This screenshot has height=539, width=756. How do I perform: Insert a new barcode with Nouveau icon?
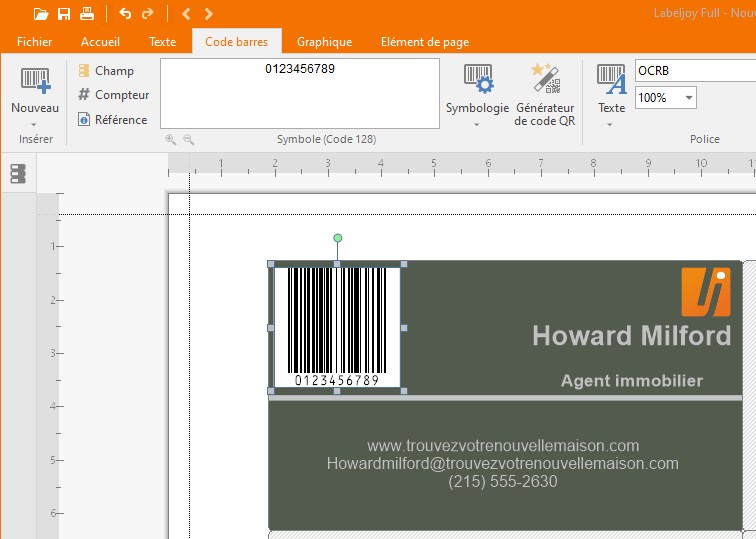tap(35, 80)
